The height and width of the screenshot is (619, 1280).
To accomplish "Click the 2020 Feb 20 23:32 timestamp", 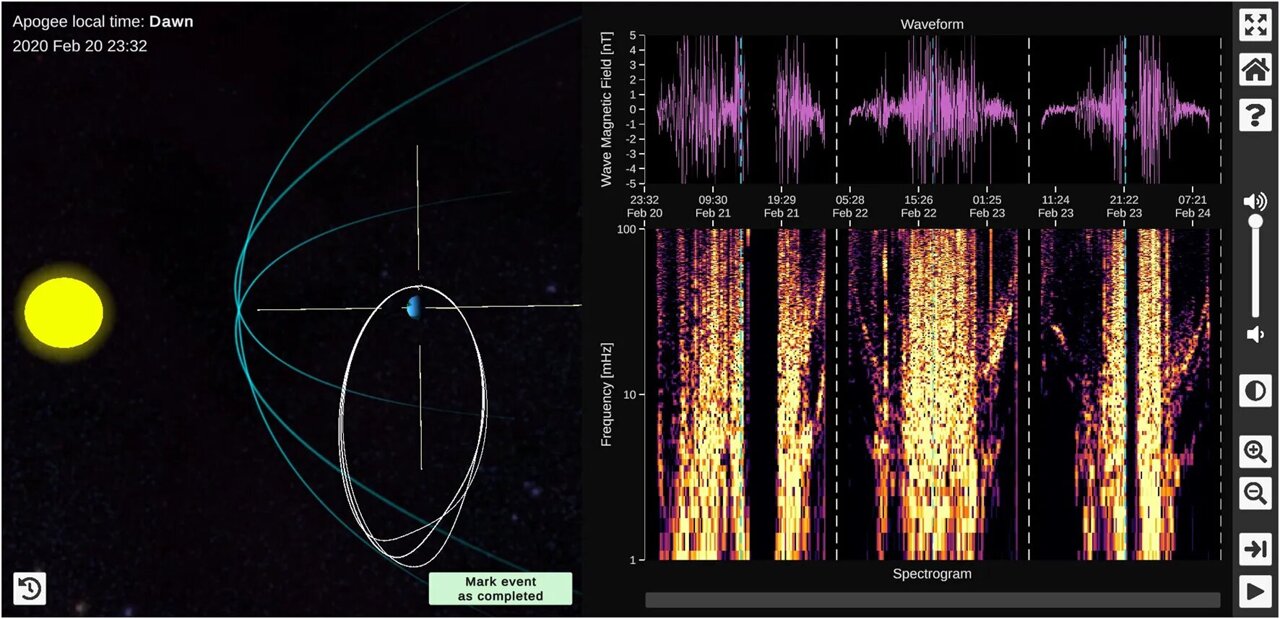I will click(80, 46).
